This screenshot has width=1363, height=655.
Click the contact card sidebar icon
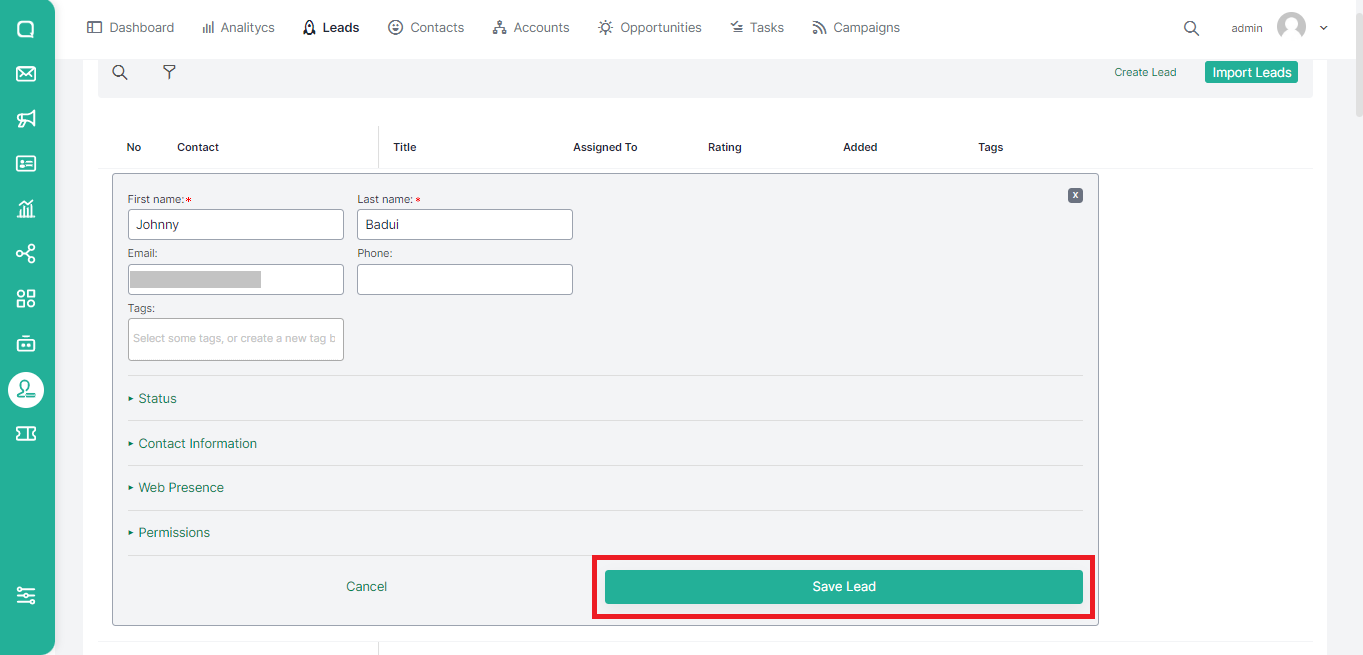26,164
